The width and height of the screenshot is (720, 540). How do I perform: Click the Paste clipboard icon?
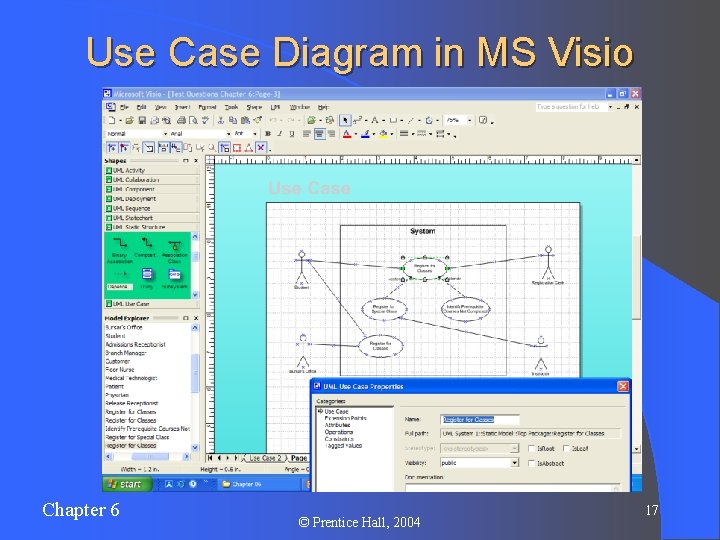tap(245, 120)
